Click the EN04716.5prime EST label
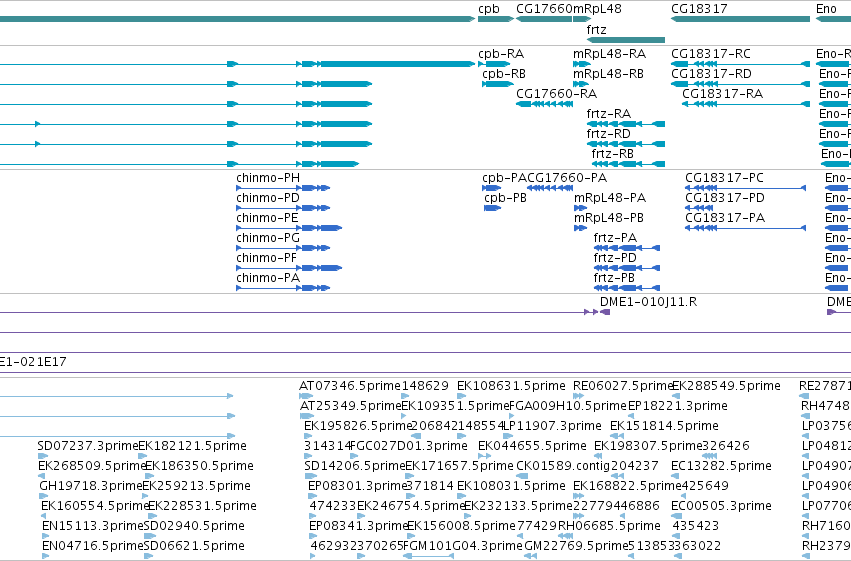 point(93,546)
